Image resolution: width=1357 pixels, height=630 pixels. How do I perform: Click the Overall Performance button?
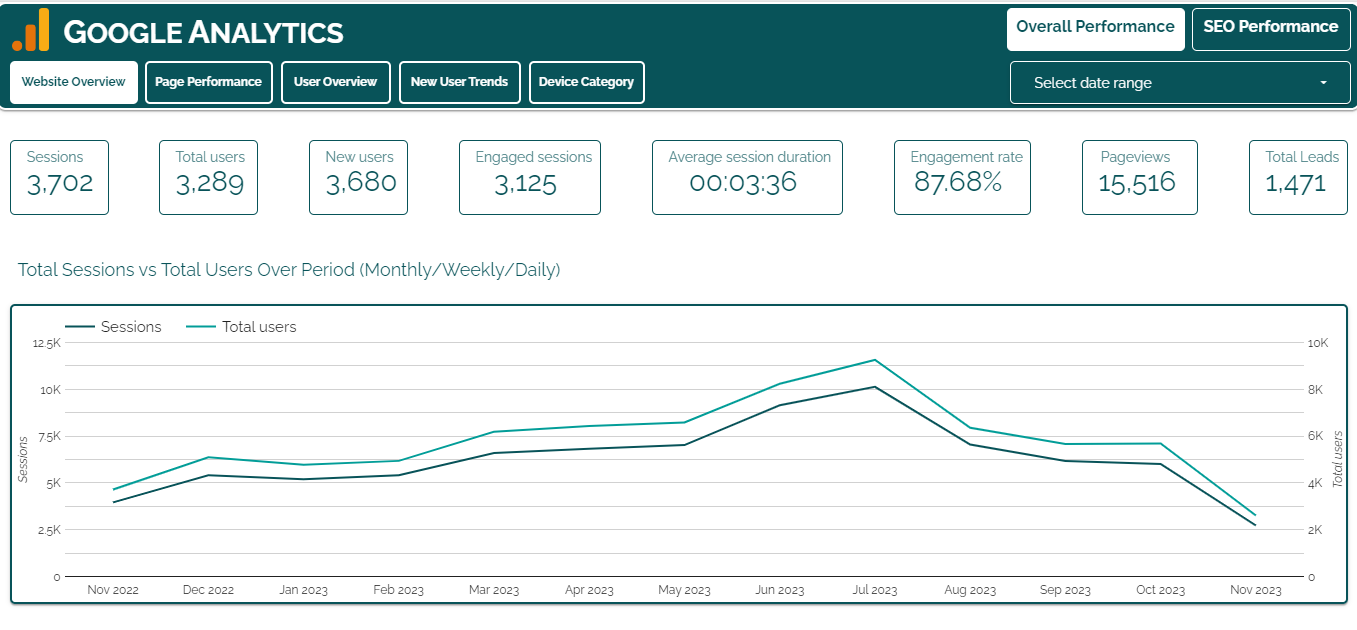(x=1095, y=28)
